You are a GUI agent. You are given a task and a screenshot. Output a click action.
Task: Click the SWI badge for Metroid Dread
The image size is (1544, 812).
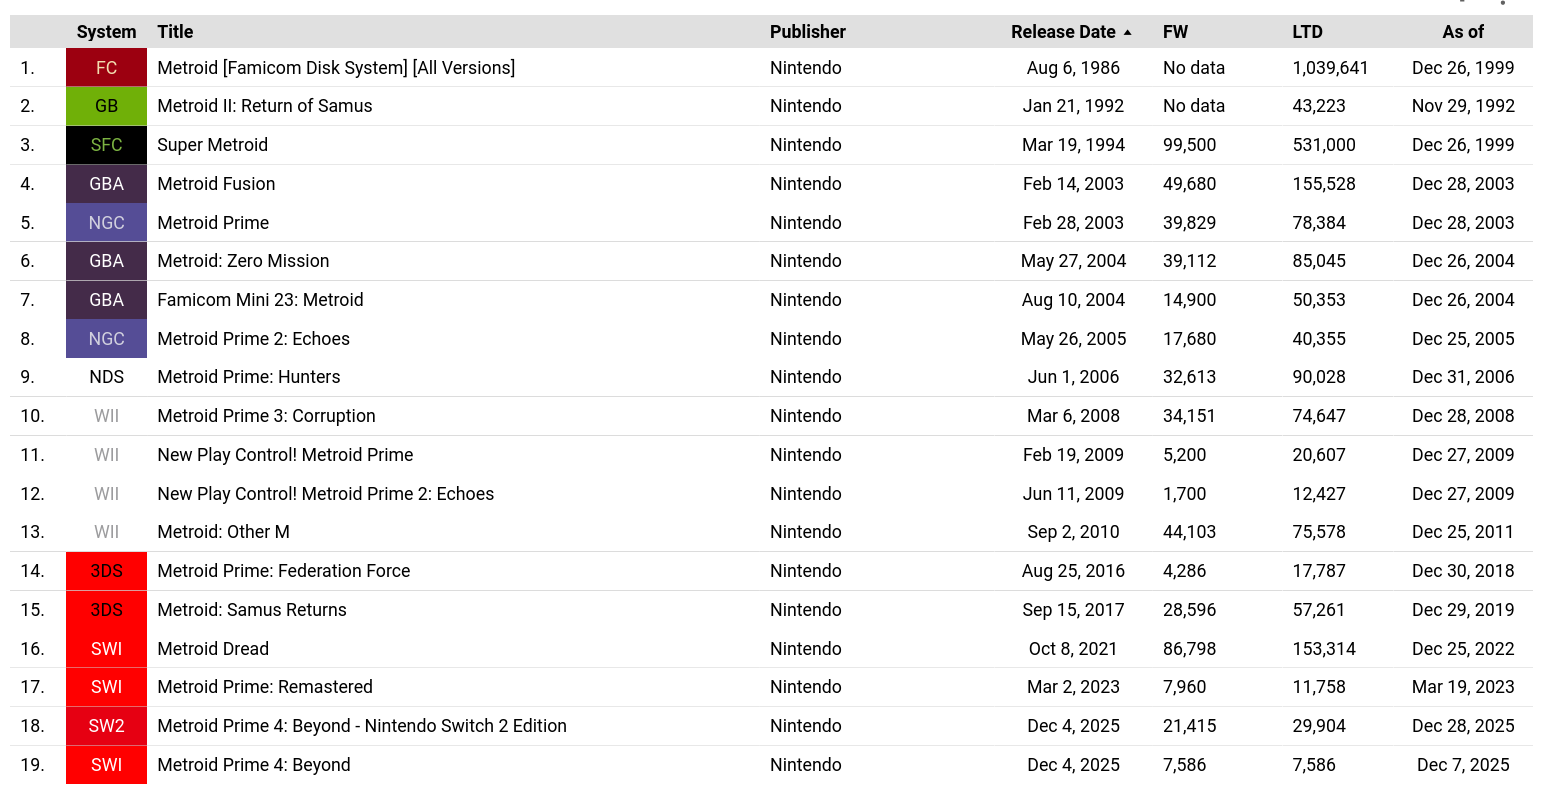106,649
